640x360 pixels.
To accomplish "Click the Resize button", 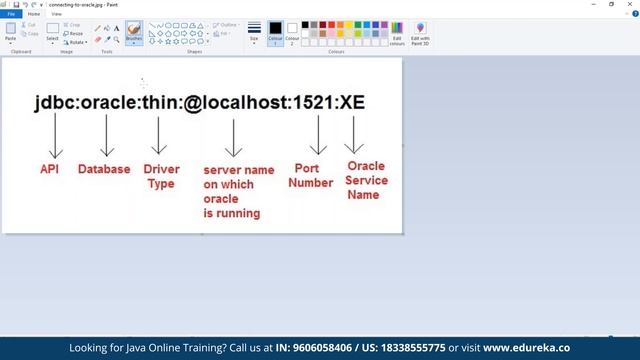I will click(73, 33).
